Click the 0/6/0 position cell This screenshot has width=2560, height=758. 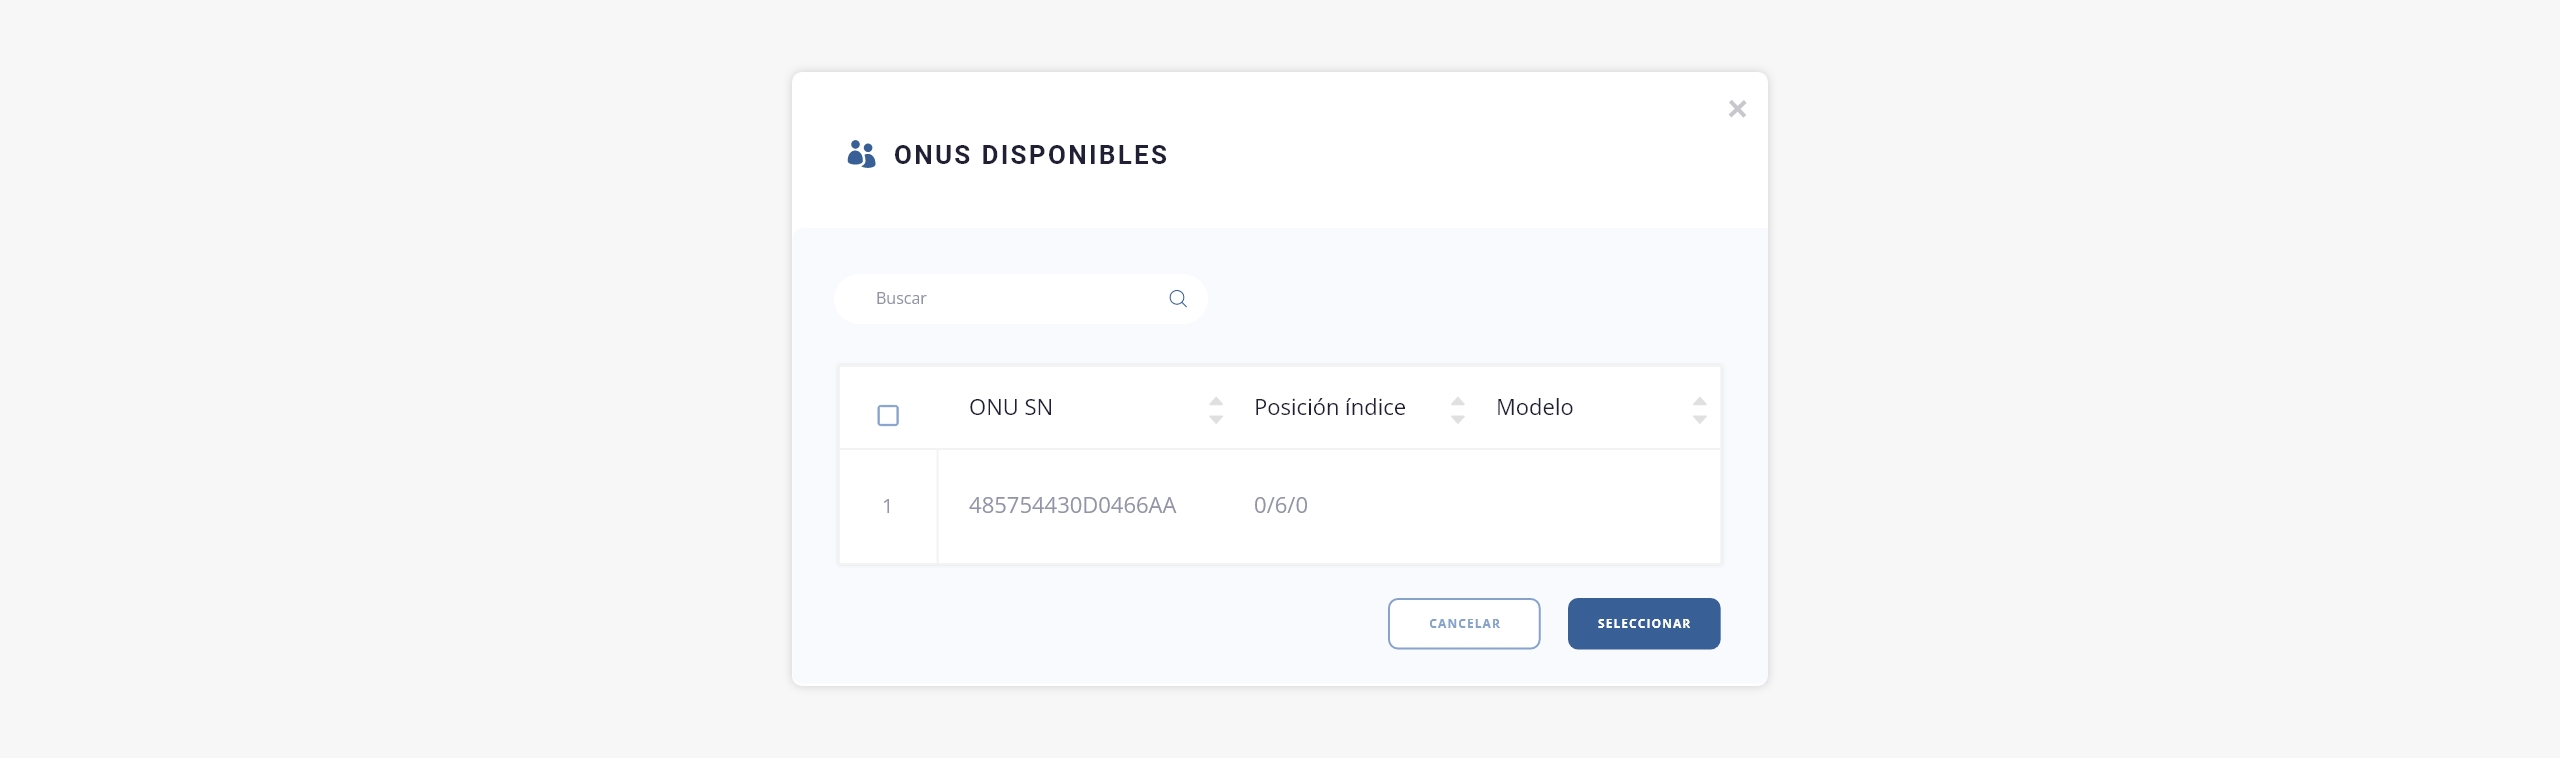tap(1281, 506)
